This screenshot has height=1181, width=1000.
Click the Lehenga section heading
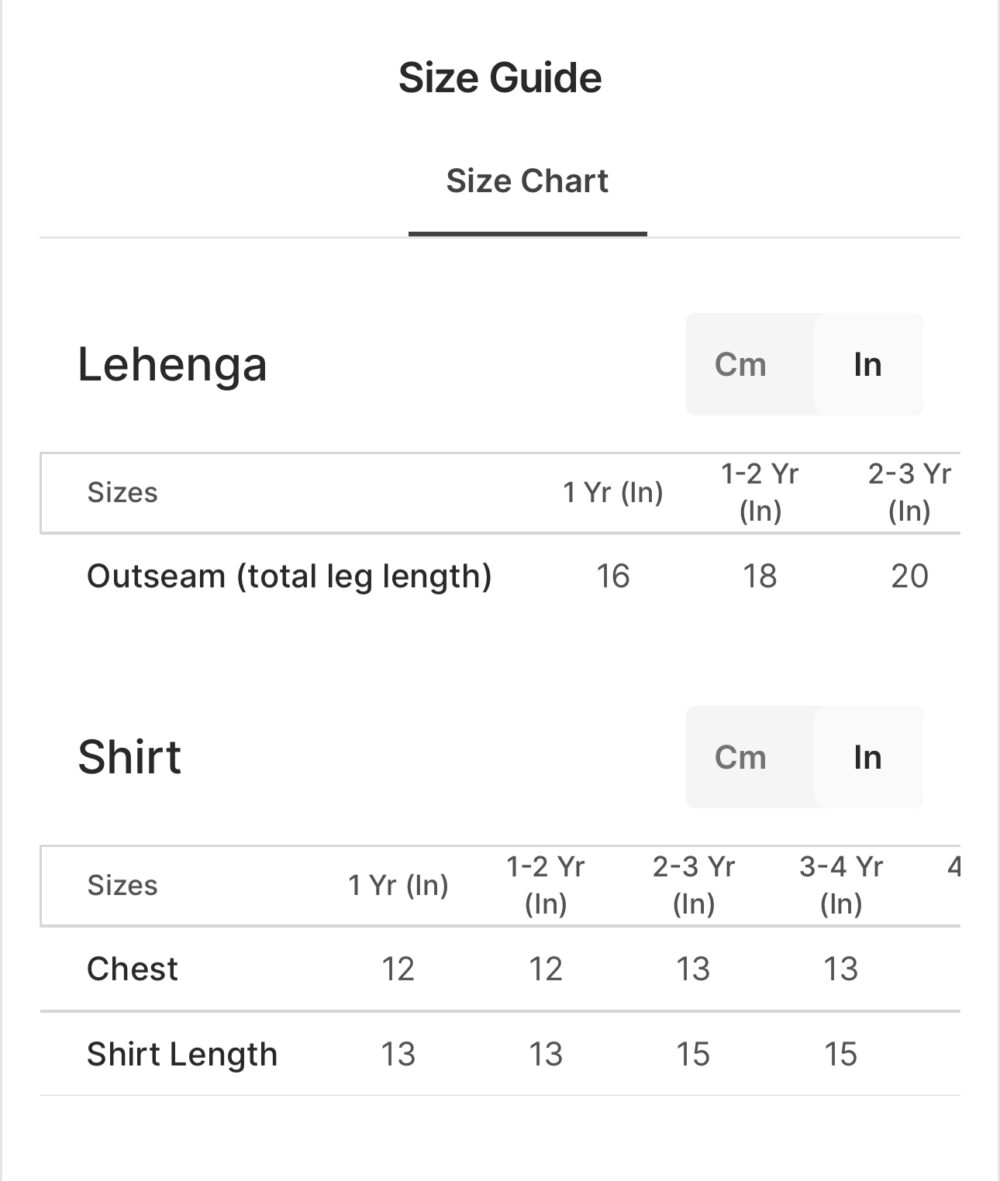[x=172, y=365]
